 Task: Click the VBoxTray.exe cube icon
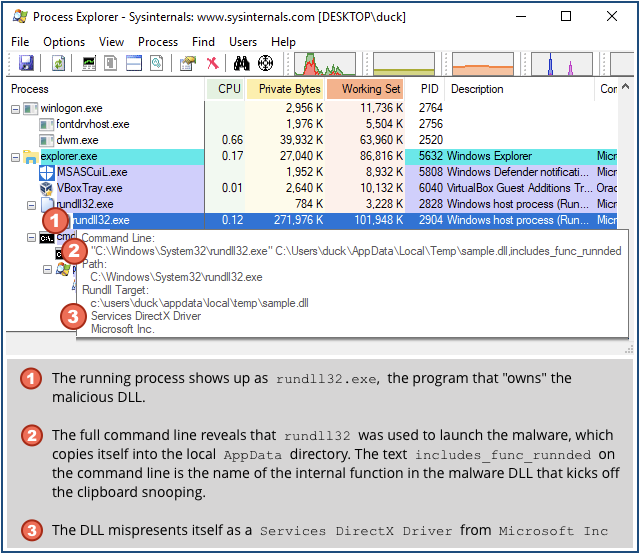tap(47, 188)
